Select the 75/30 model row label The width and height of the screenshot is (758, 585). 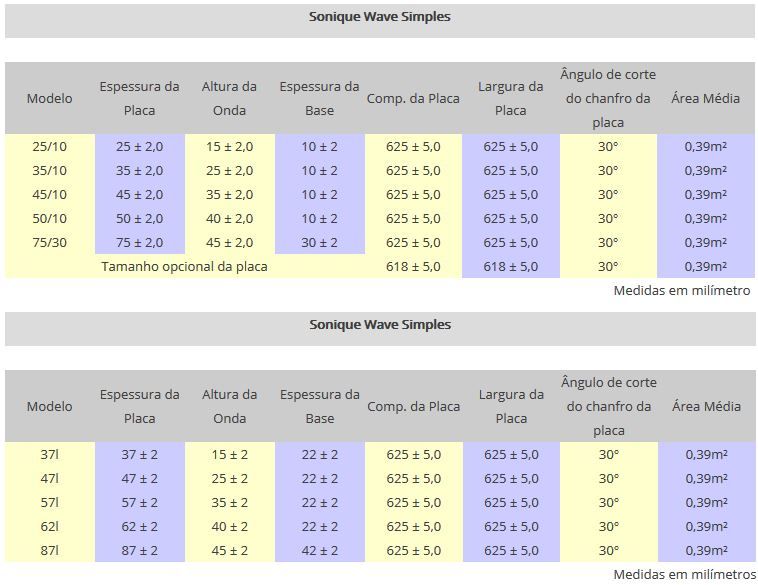(49, 242)
